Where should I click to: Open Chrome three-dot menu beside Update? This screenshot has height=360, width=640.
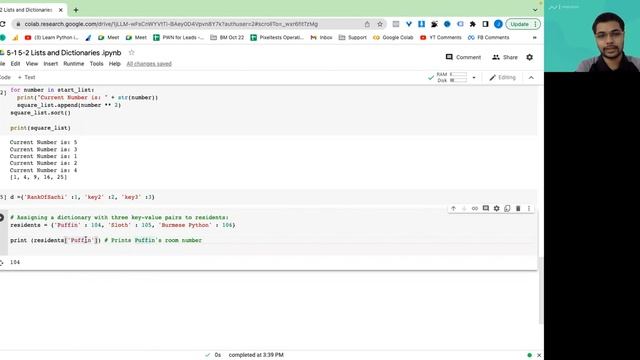click(535, 24)
